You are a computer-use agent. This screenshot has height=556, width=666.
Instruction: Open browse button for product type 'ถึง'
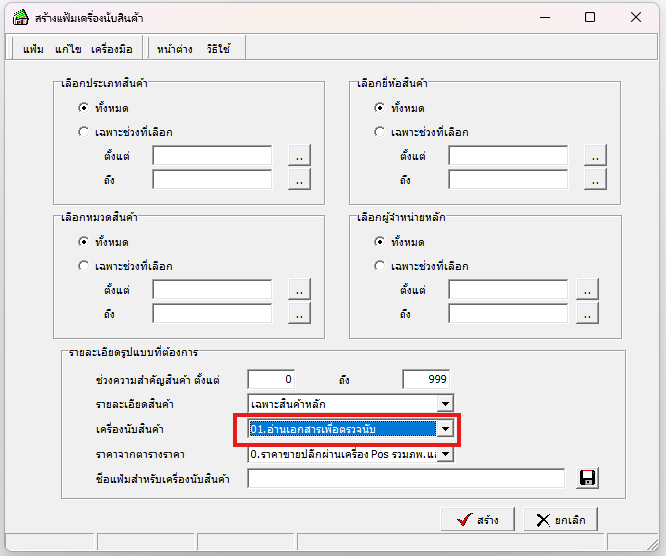299,179
